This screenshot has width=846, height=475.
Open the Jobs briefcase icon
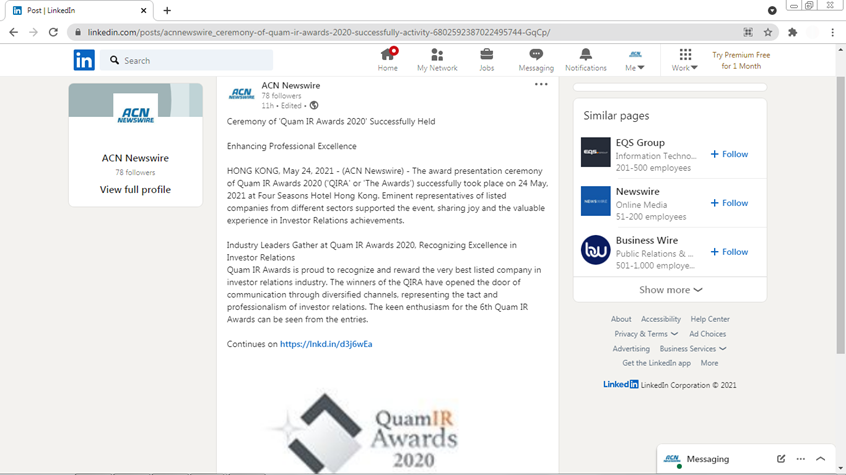(x=487, y=59)
